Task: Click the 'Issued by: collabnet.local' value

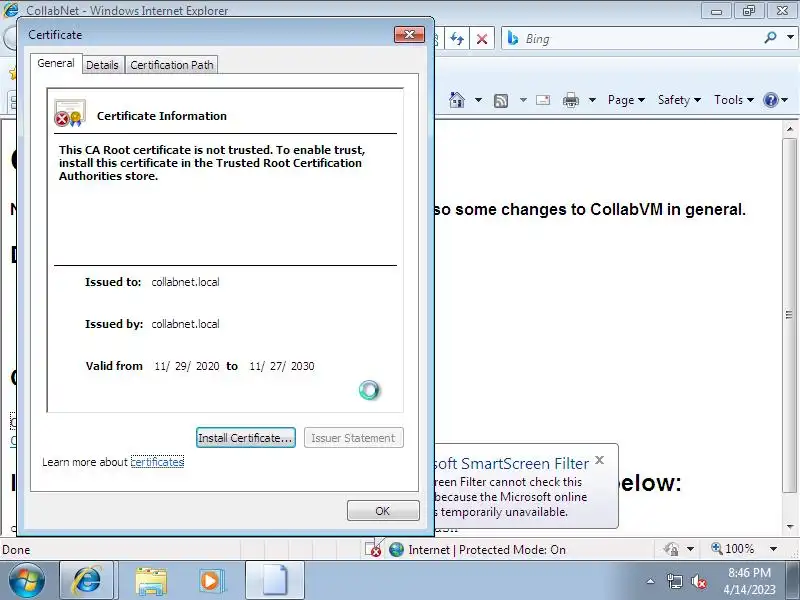Action: pyautogui.click(x=185, y=323)
